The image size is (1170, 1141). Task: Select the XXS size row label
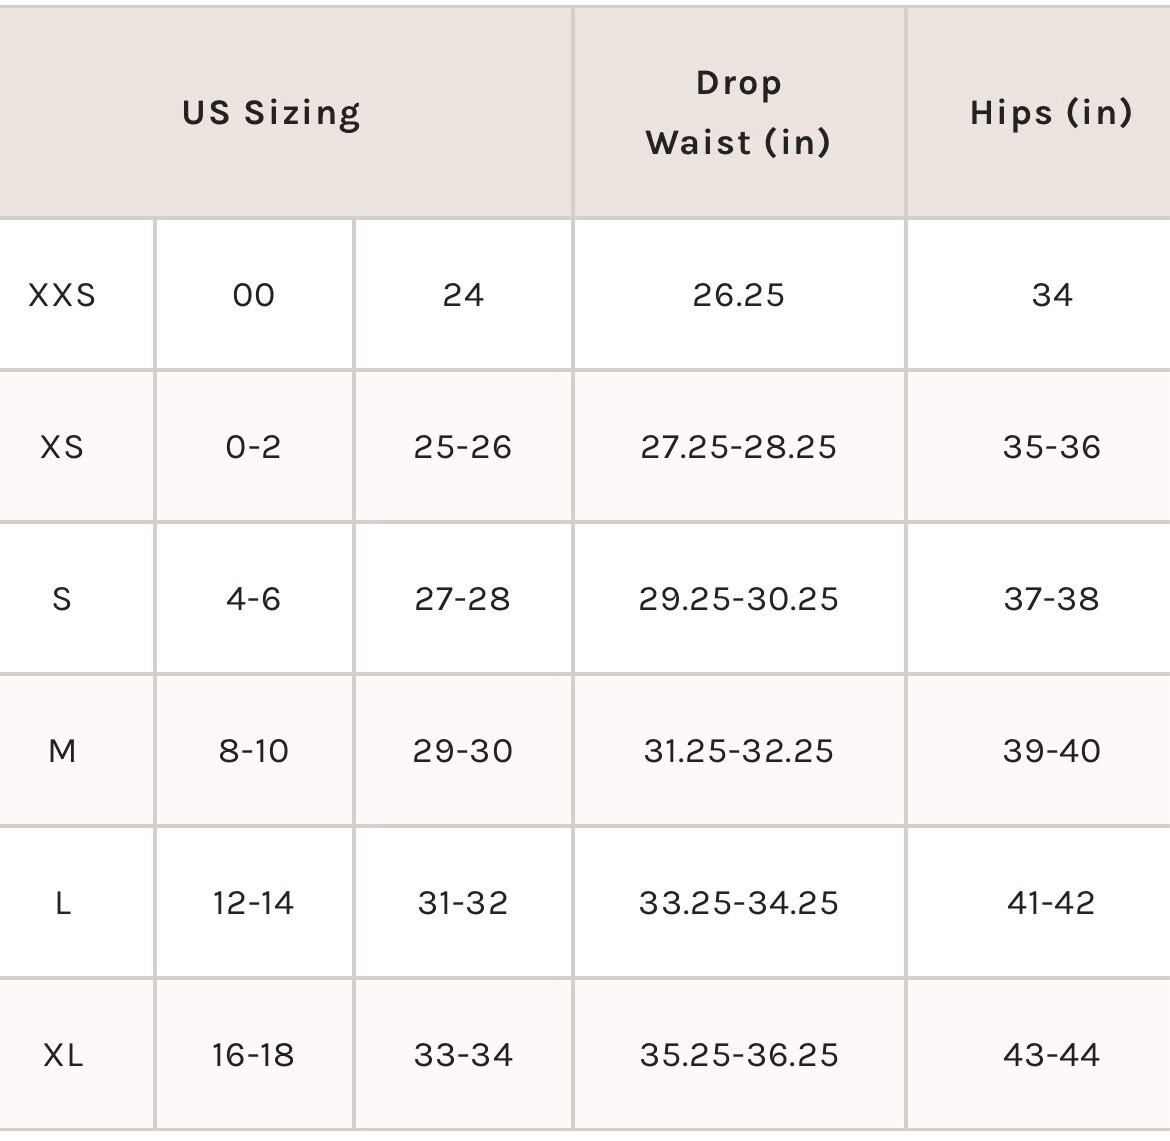62,295
